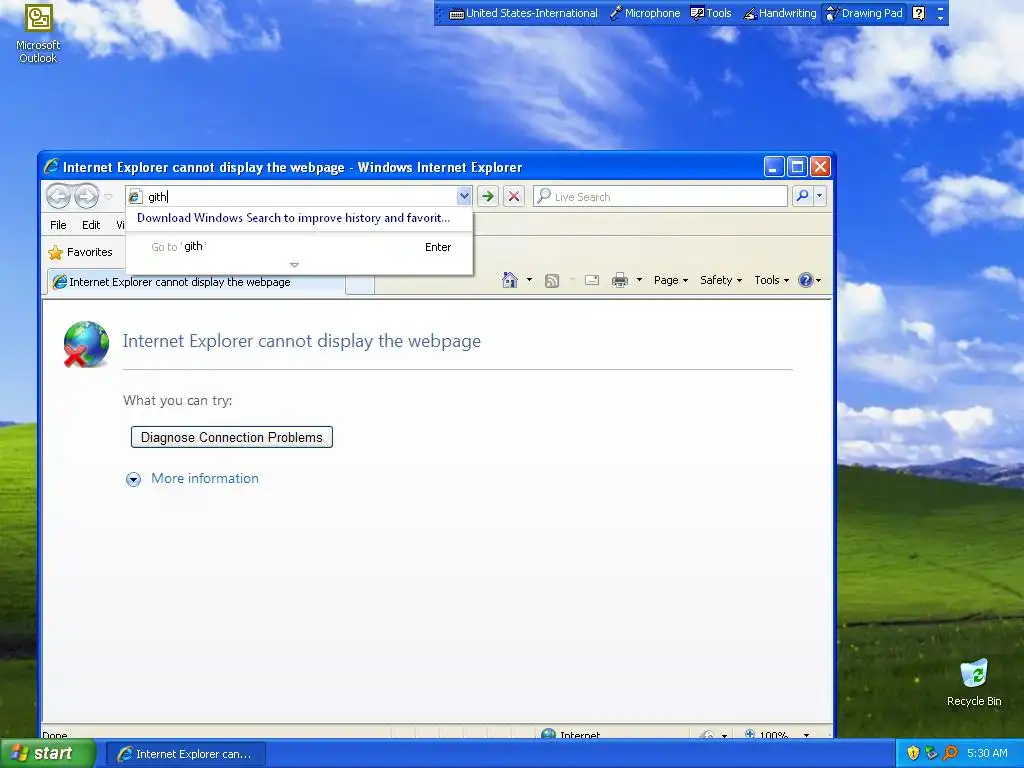Screen dimensions: 1024x768
Task: Expand the More information section arrow
Action: pos(133,479)
